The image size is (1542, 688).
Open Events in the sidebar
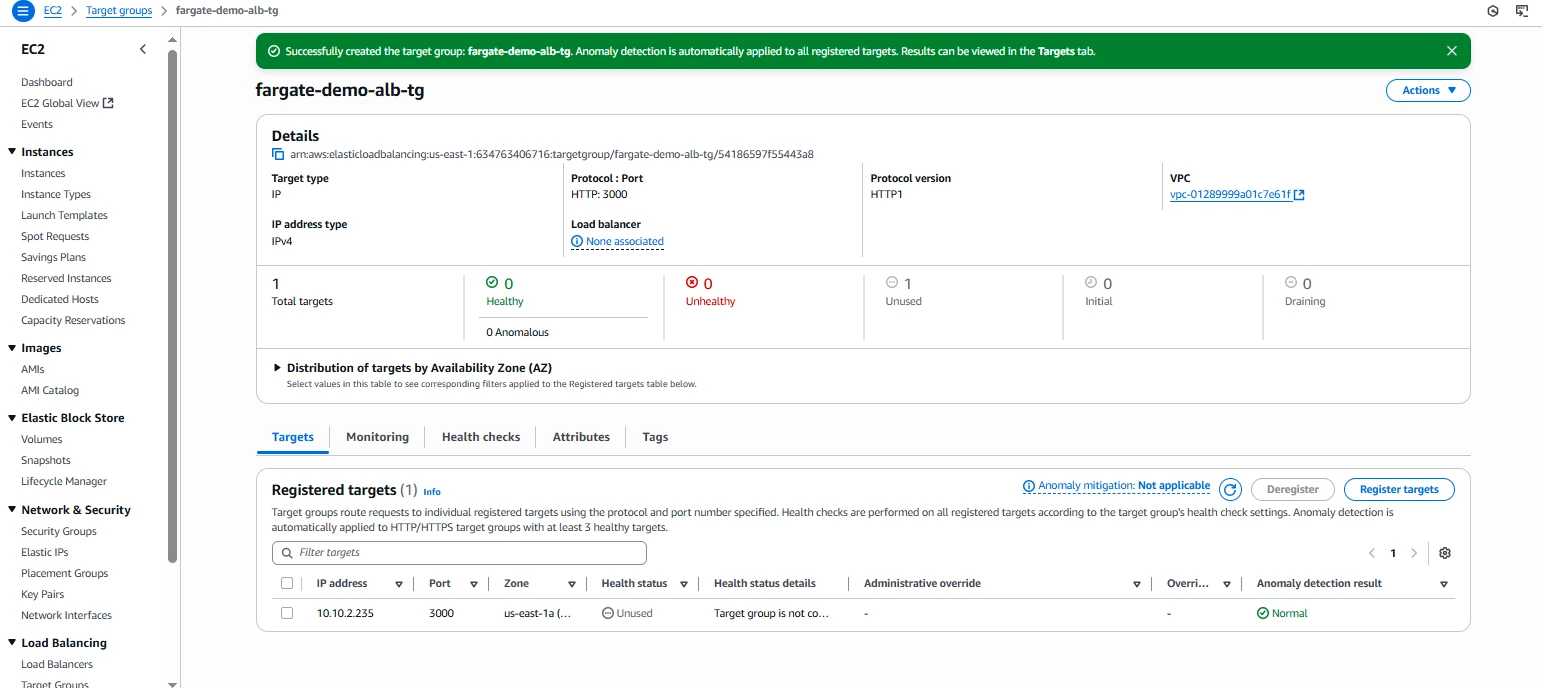coord(37,124)
